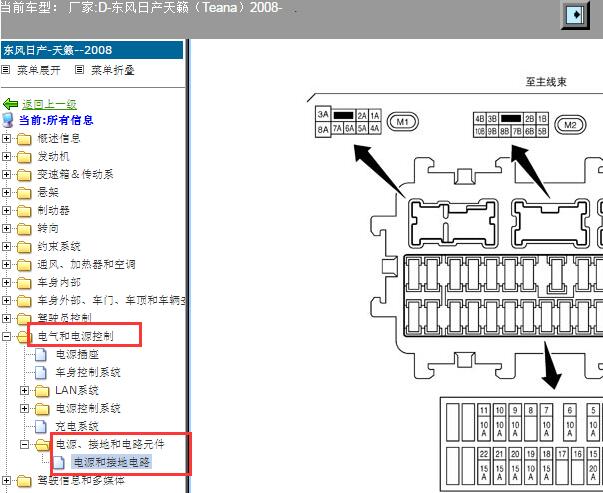This screenshot has height=493, width=603.
Task: Click the 悬架 folder icon
Action: 24,193
